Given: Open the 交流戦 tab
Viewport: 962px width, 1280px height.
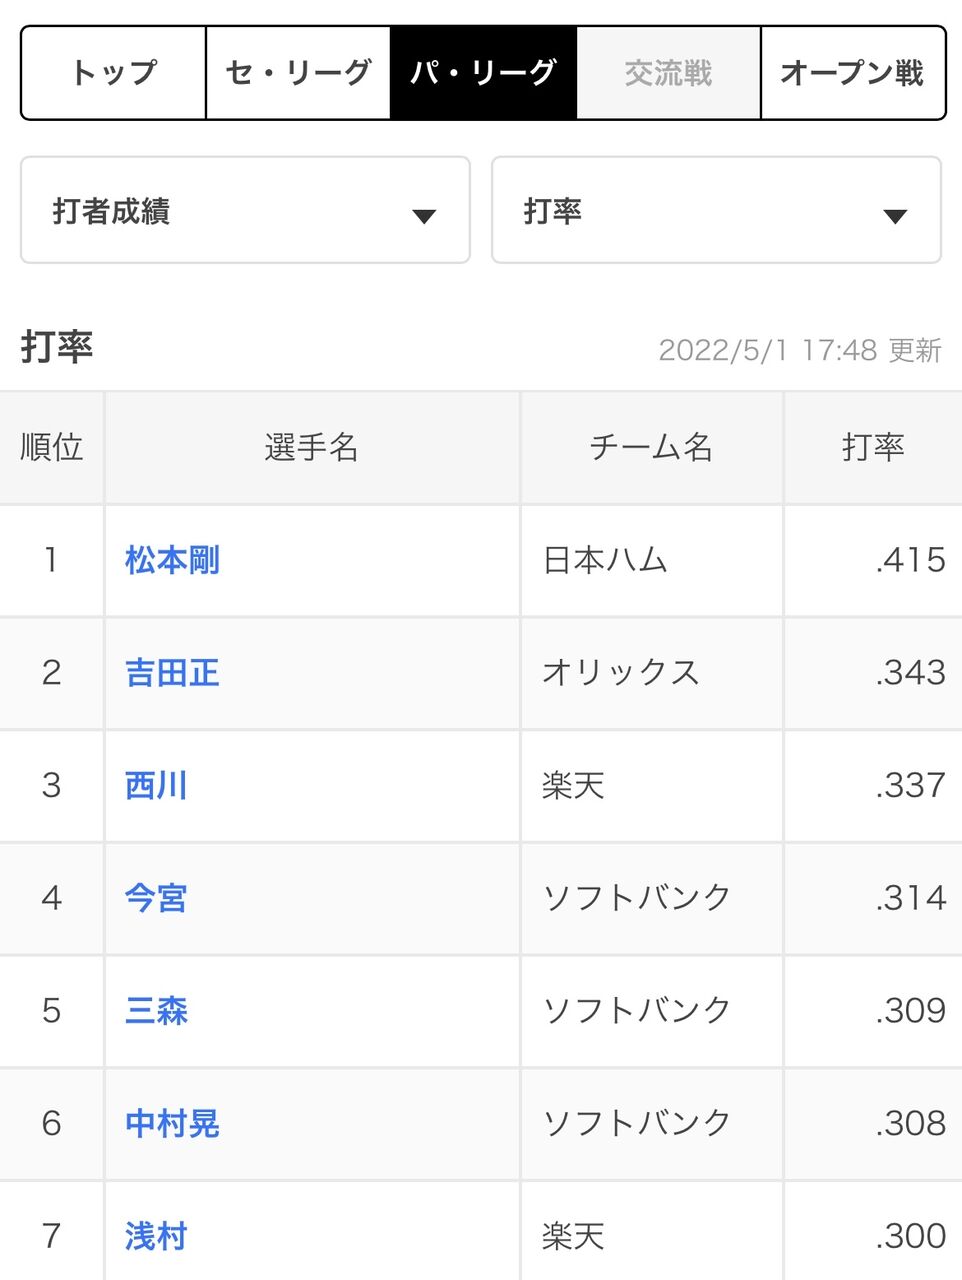Looking at the screenshot, I should tap(668, 73).
